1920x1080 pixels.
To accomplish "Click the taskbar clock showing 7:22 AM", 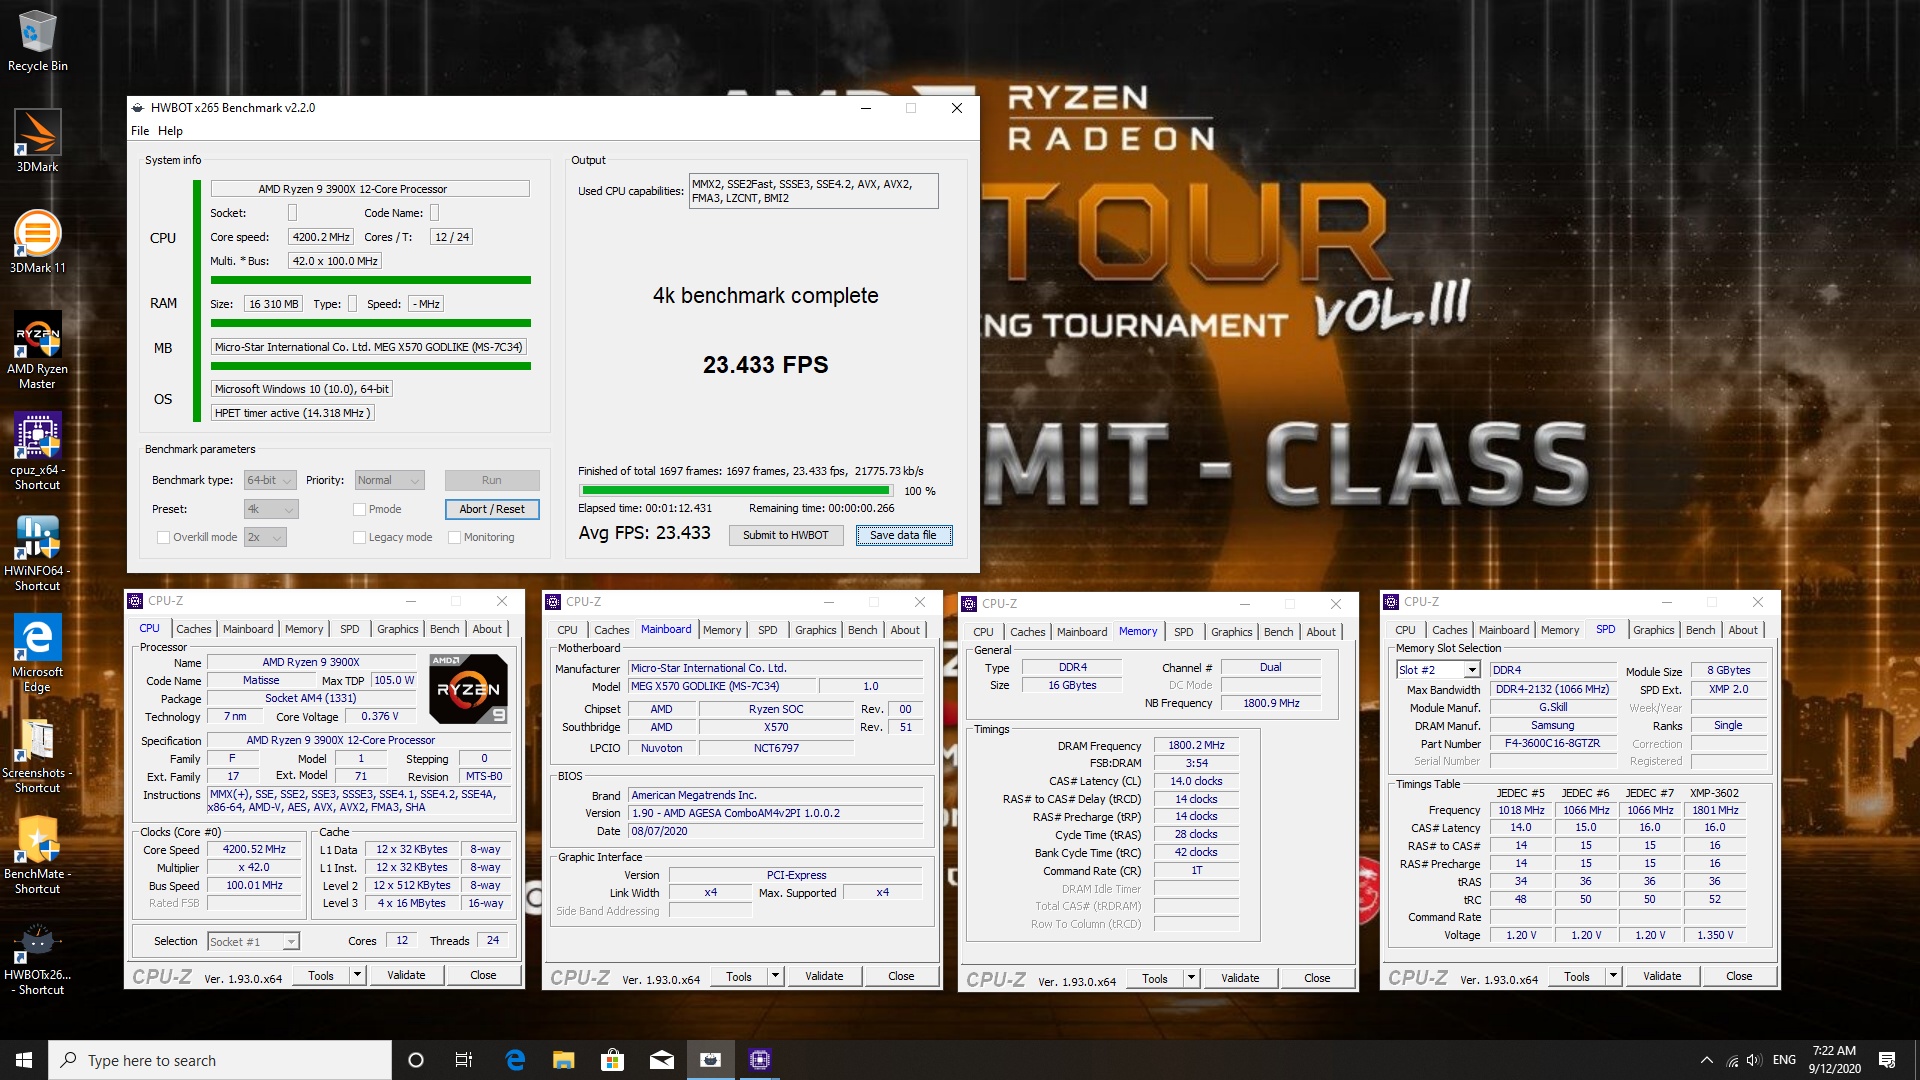I will coord(1834,1060).
